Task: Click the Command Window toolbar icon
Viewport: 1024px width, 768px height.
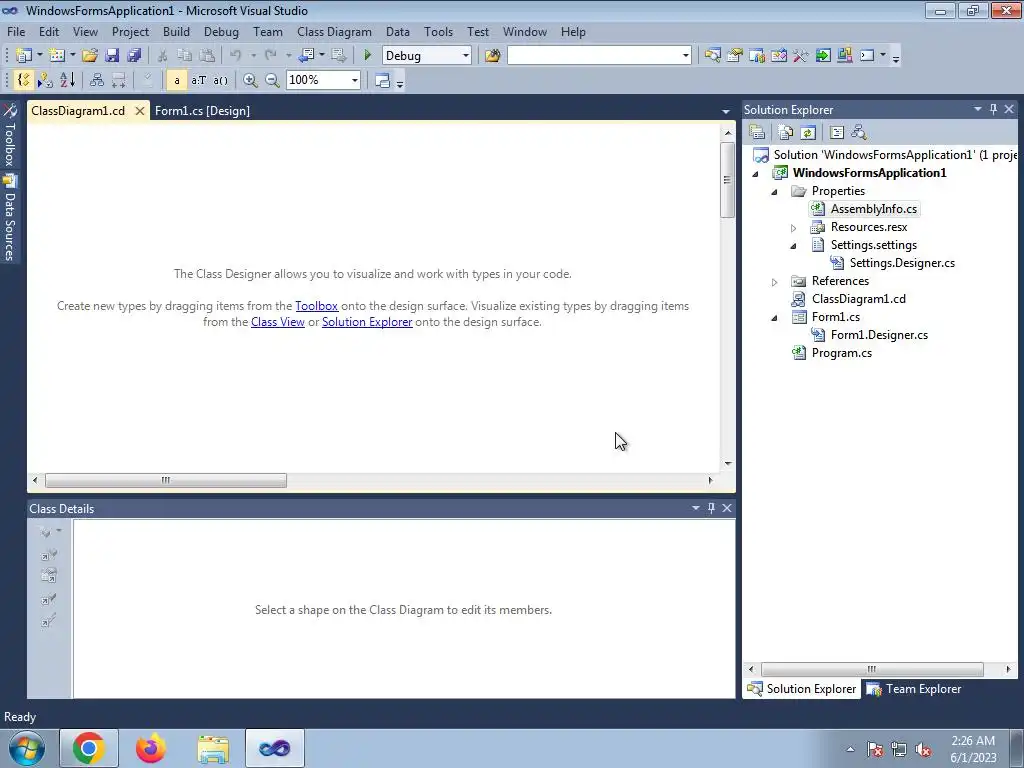Action: point(867,56)
